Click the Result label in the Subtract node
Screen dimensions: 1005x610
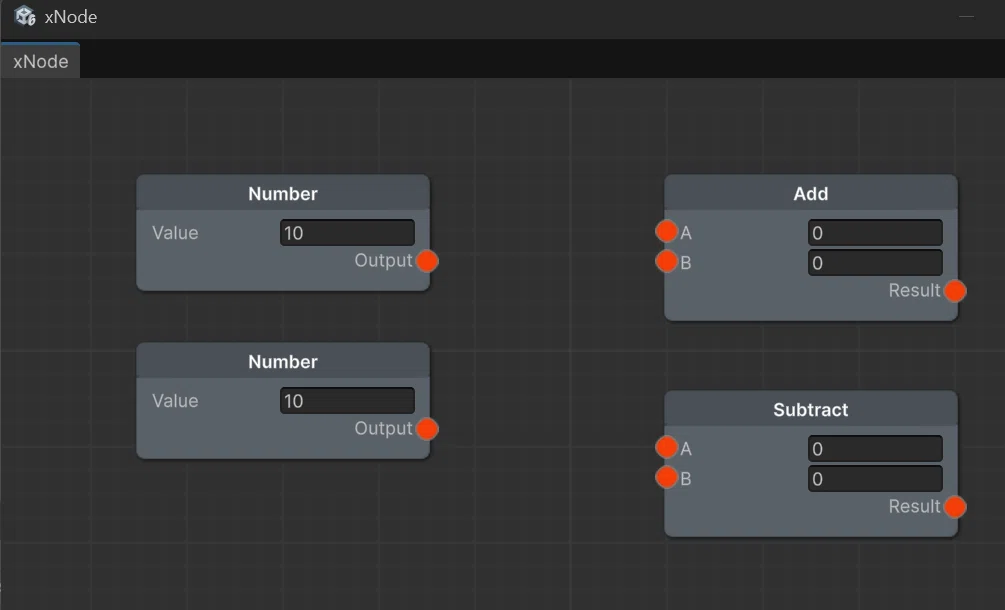click(915, 506)
